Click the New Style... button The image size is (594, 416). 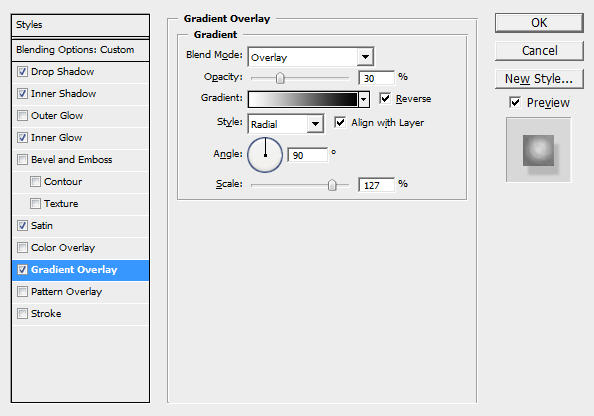coord(539,79)
